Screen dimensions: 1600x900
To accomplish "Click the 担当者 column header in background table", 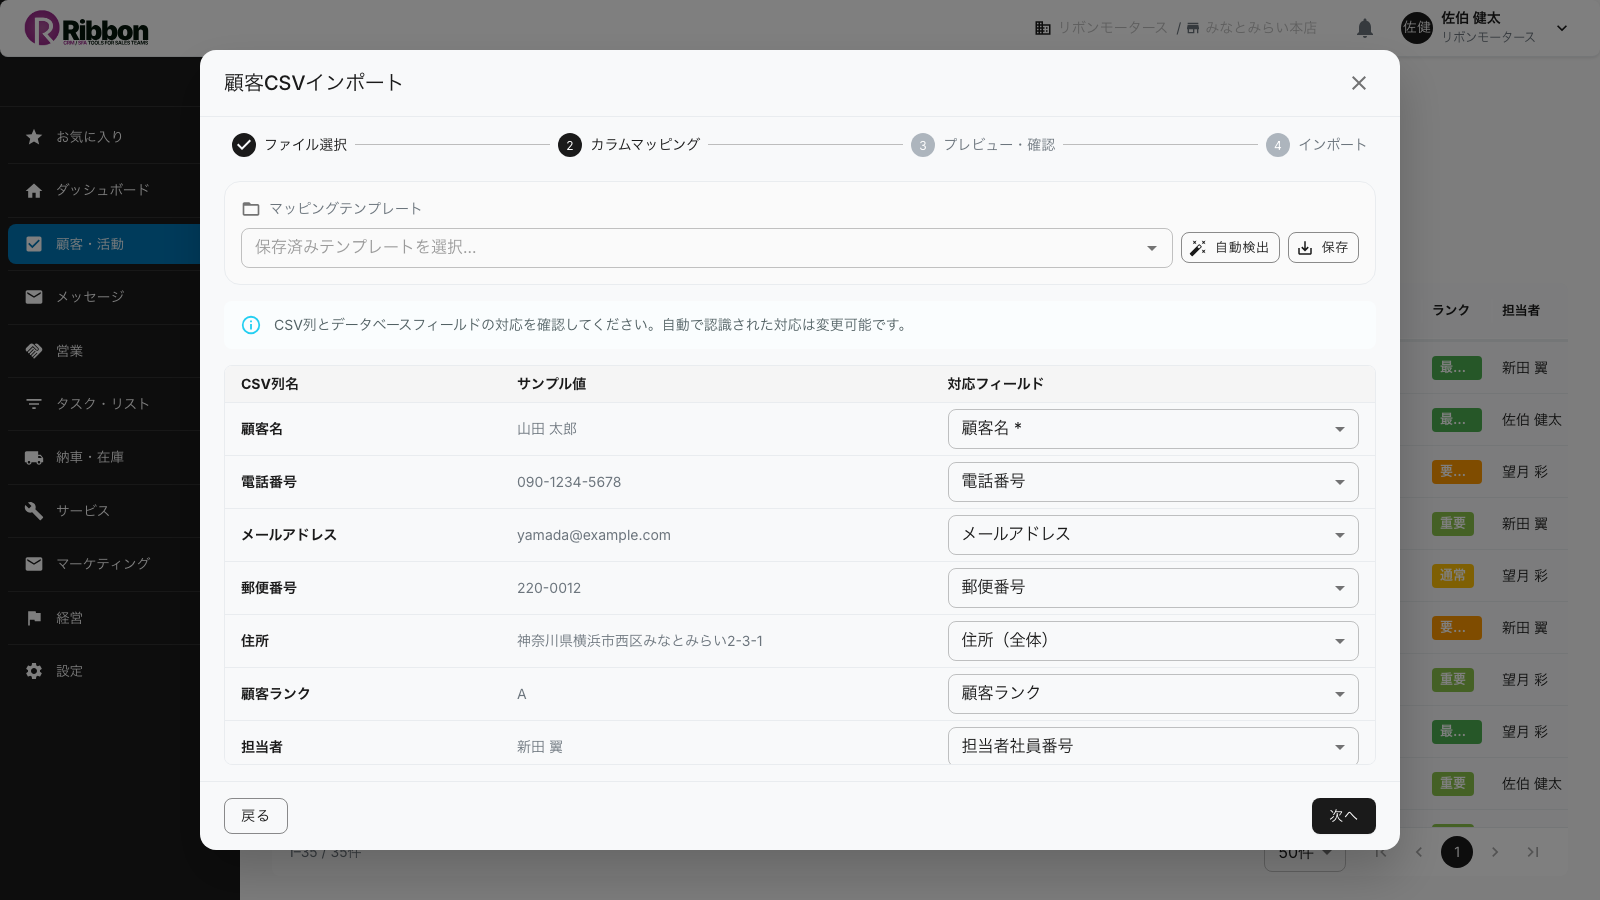I will point(1521,311).
